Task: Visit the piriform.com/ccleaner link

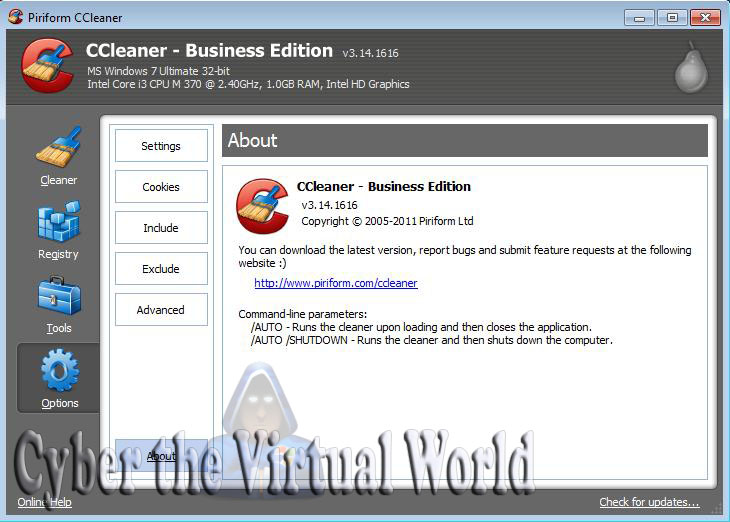Action: point(336,283)
